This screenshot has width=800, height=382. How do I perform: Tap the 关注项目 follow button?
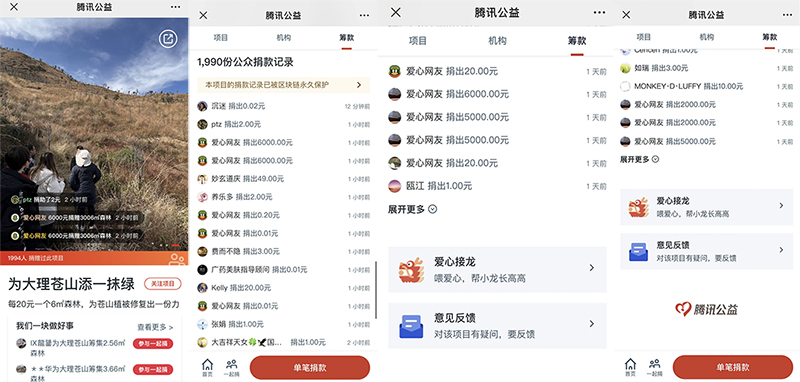click(163, 284)
